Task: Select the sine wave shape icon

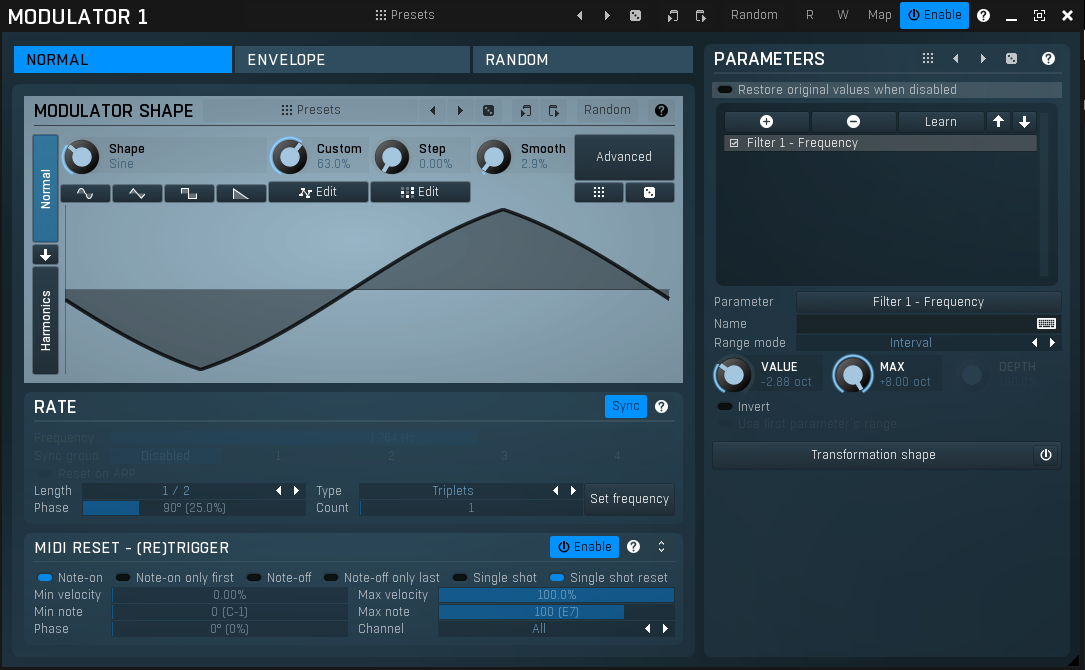Action: (85, 193)
